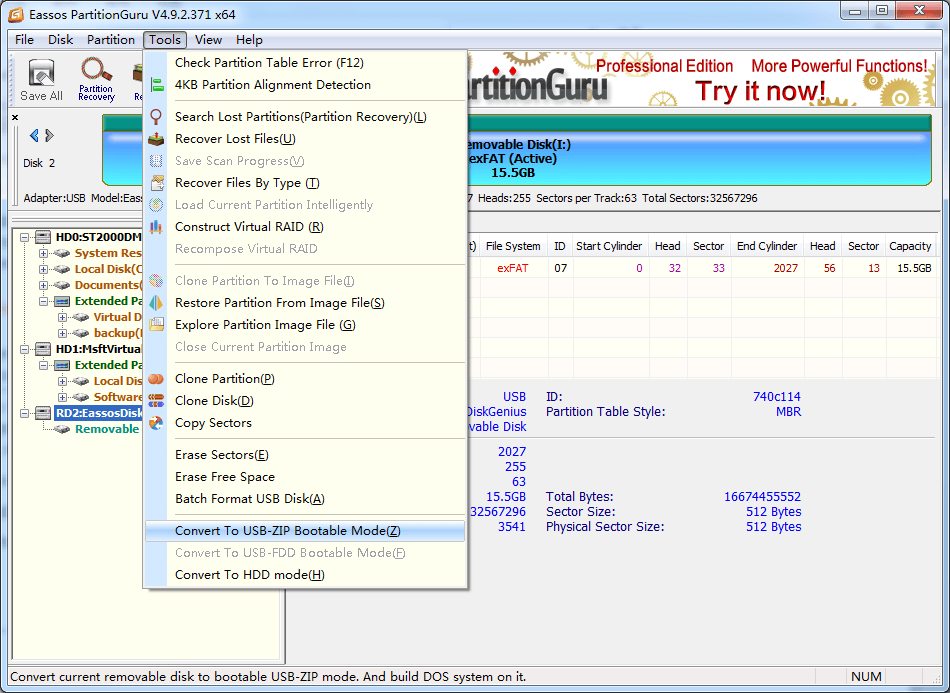950x693 pixels.
Task: Collapse the Extended Partition node under HD0
Action: click(44, 301)
